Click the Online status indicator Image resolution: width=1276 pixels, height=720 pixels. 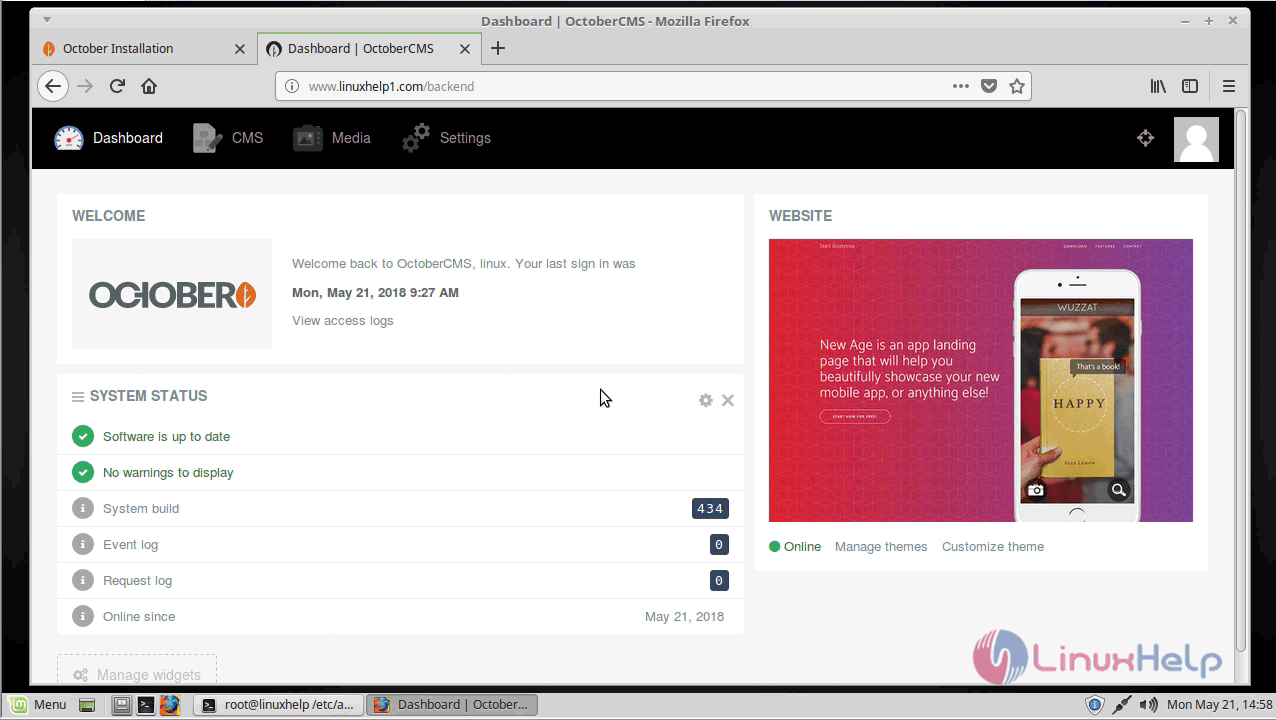pyautogui.click(x=795, y=546)
